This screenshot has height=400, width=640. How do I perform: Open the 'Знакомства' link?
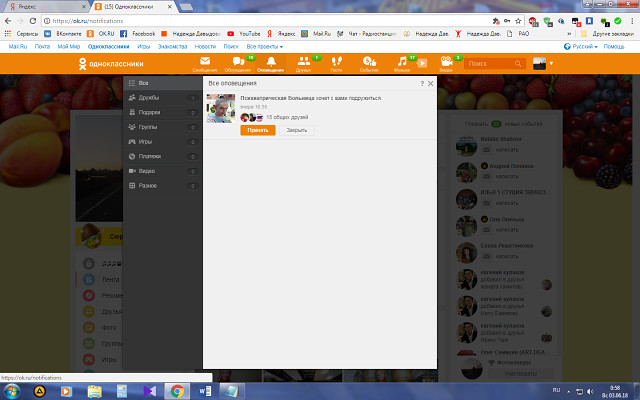tap(172, 47)
